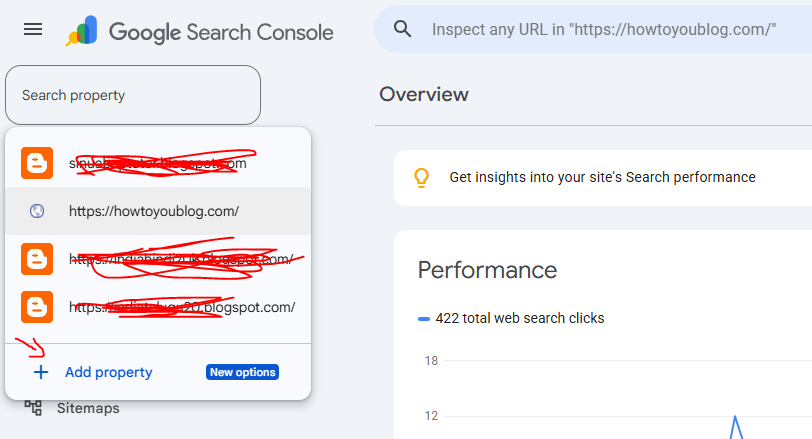Open the hamburger navigation menu
Viewport: 812px width, 439px height.
pos(33,30)
